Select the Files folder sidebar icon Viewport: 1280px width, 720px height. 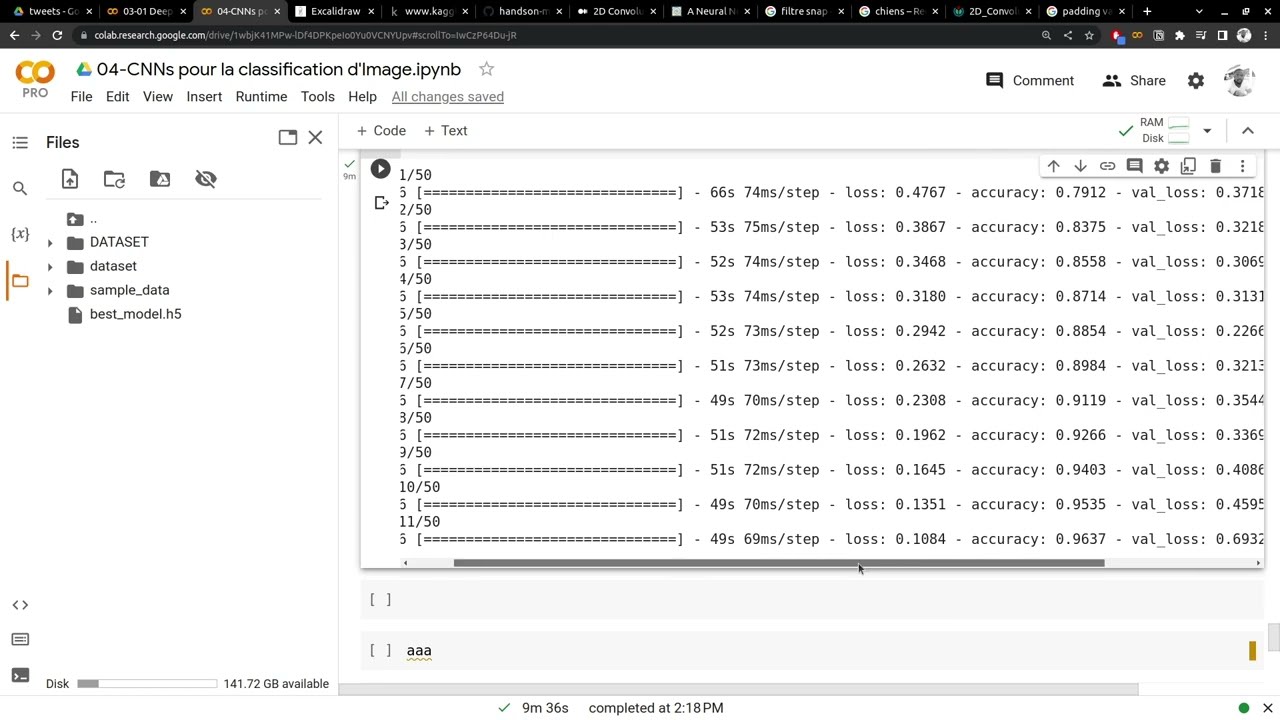(20, 281)
